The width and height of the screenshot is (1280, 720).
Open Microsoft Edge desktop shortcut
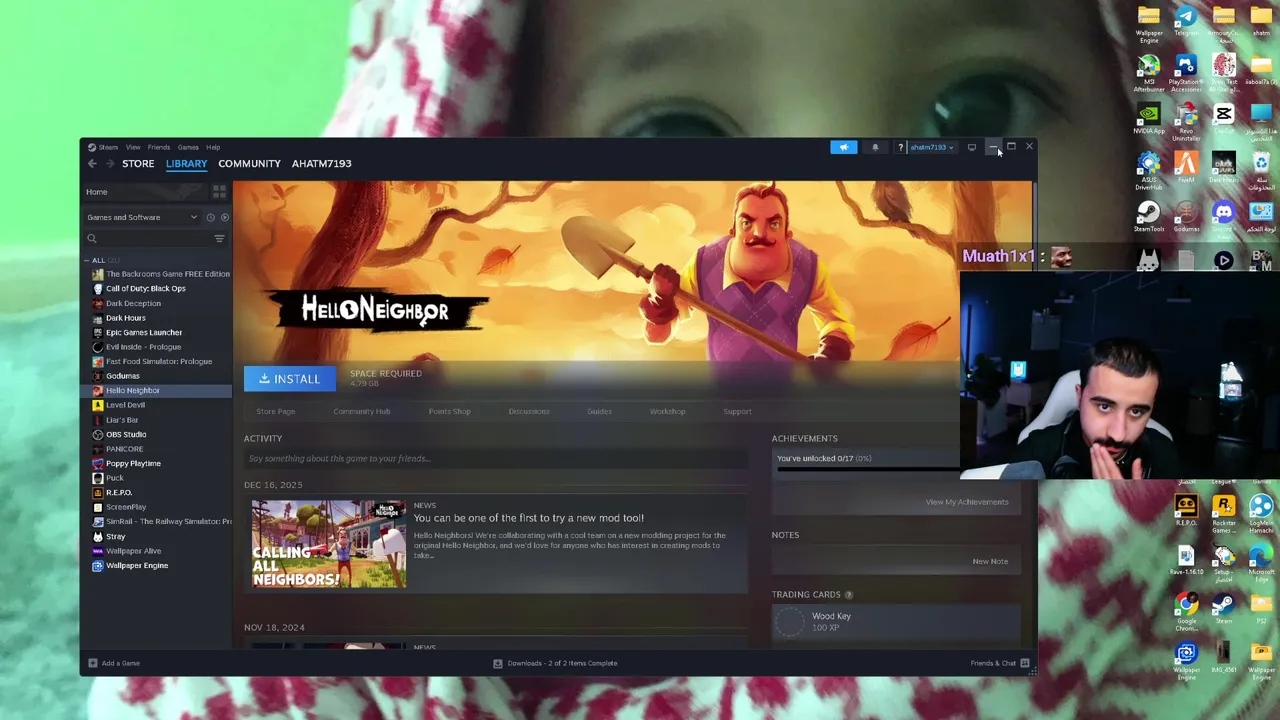(x=1261, y=562)
